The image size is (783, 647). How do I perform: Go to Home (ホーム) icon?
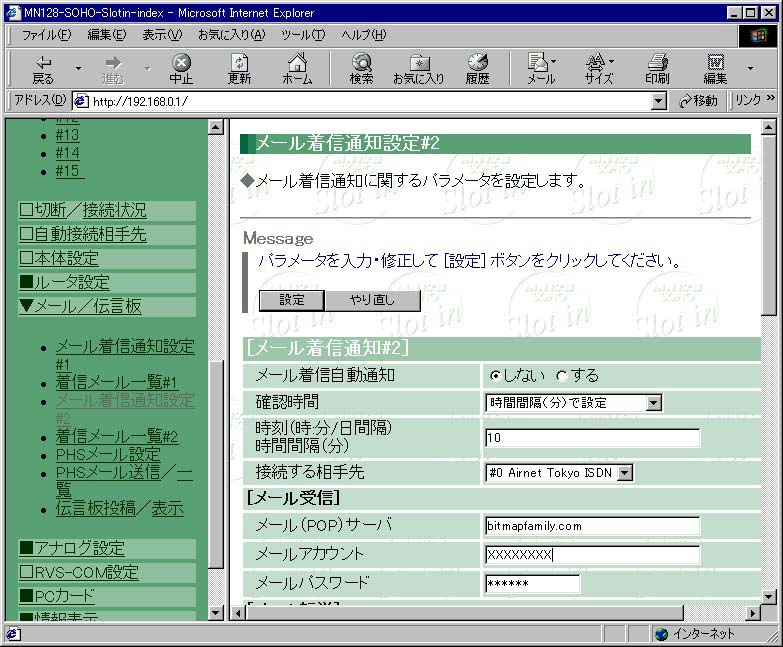297,68
